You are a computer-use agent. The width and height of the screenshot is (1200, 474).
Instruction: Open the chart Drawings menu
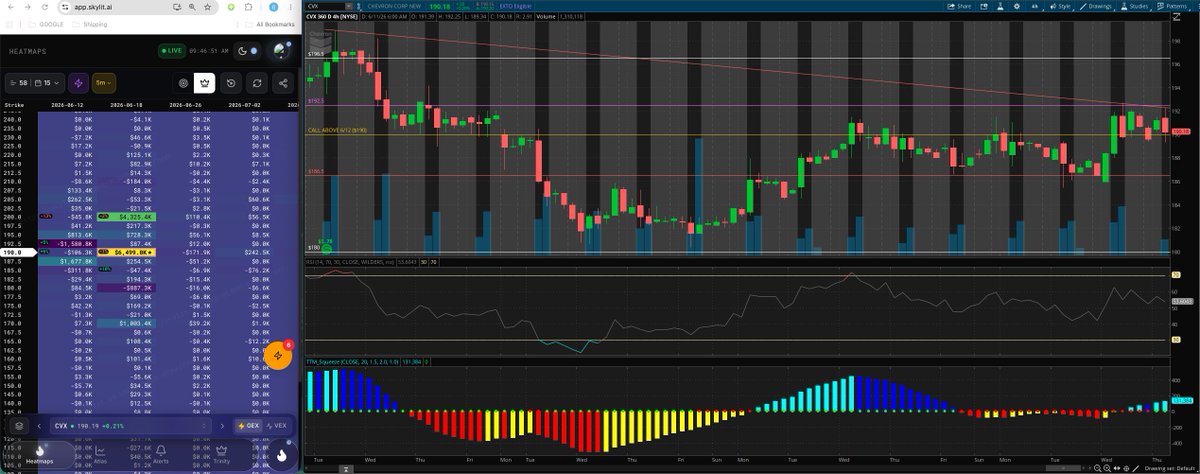tap(1097, 6)
